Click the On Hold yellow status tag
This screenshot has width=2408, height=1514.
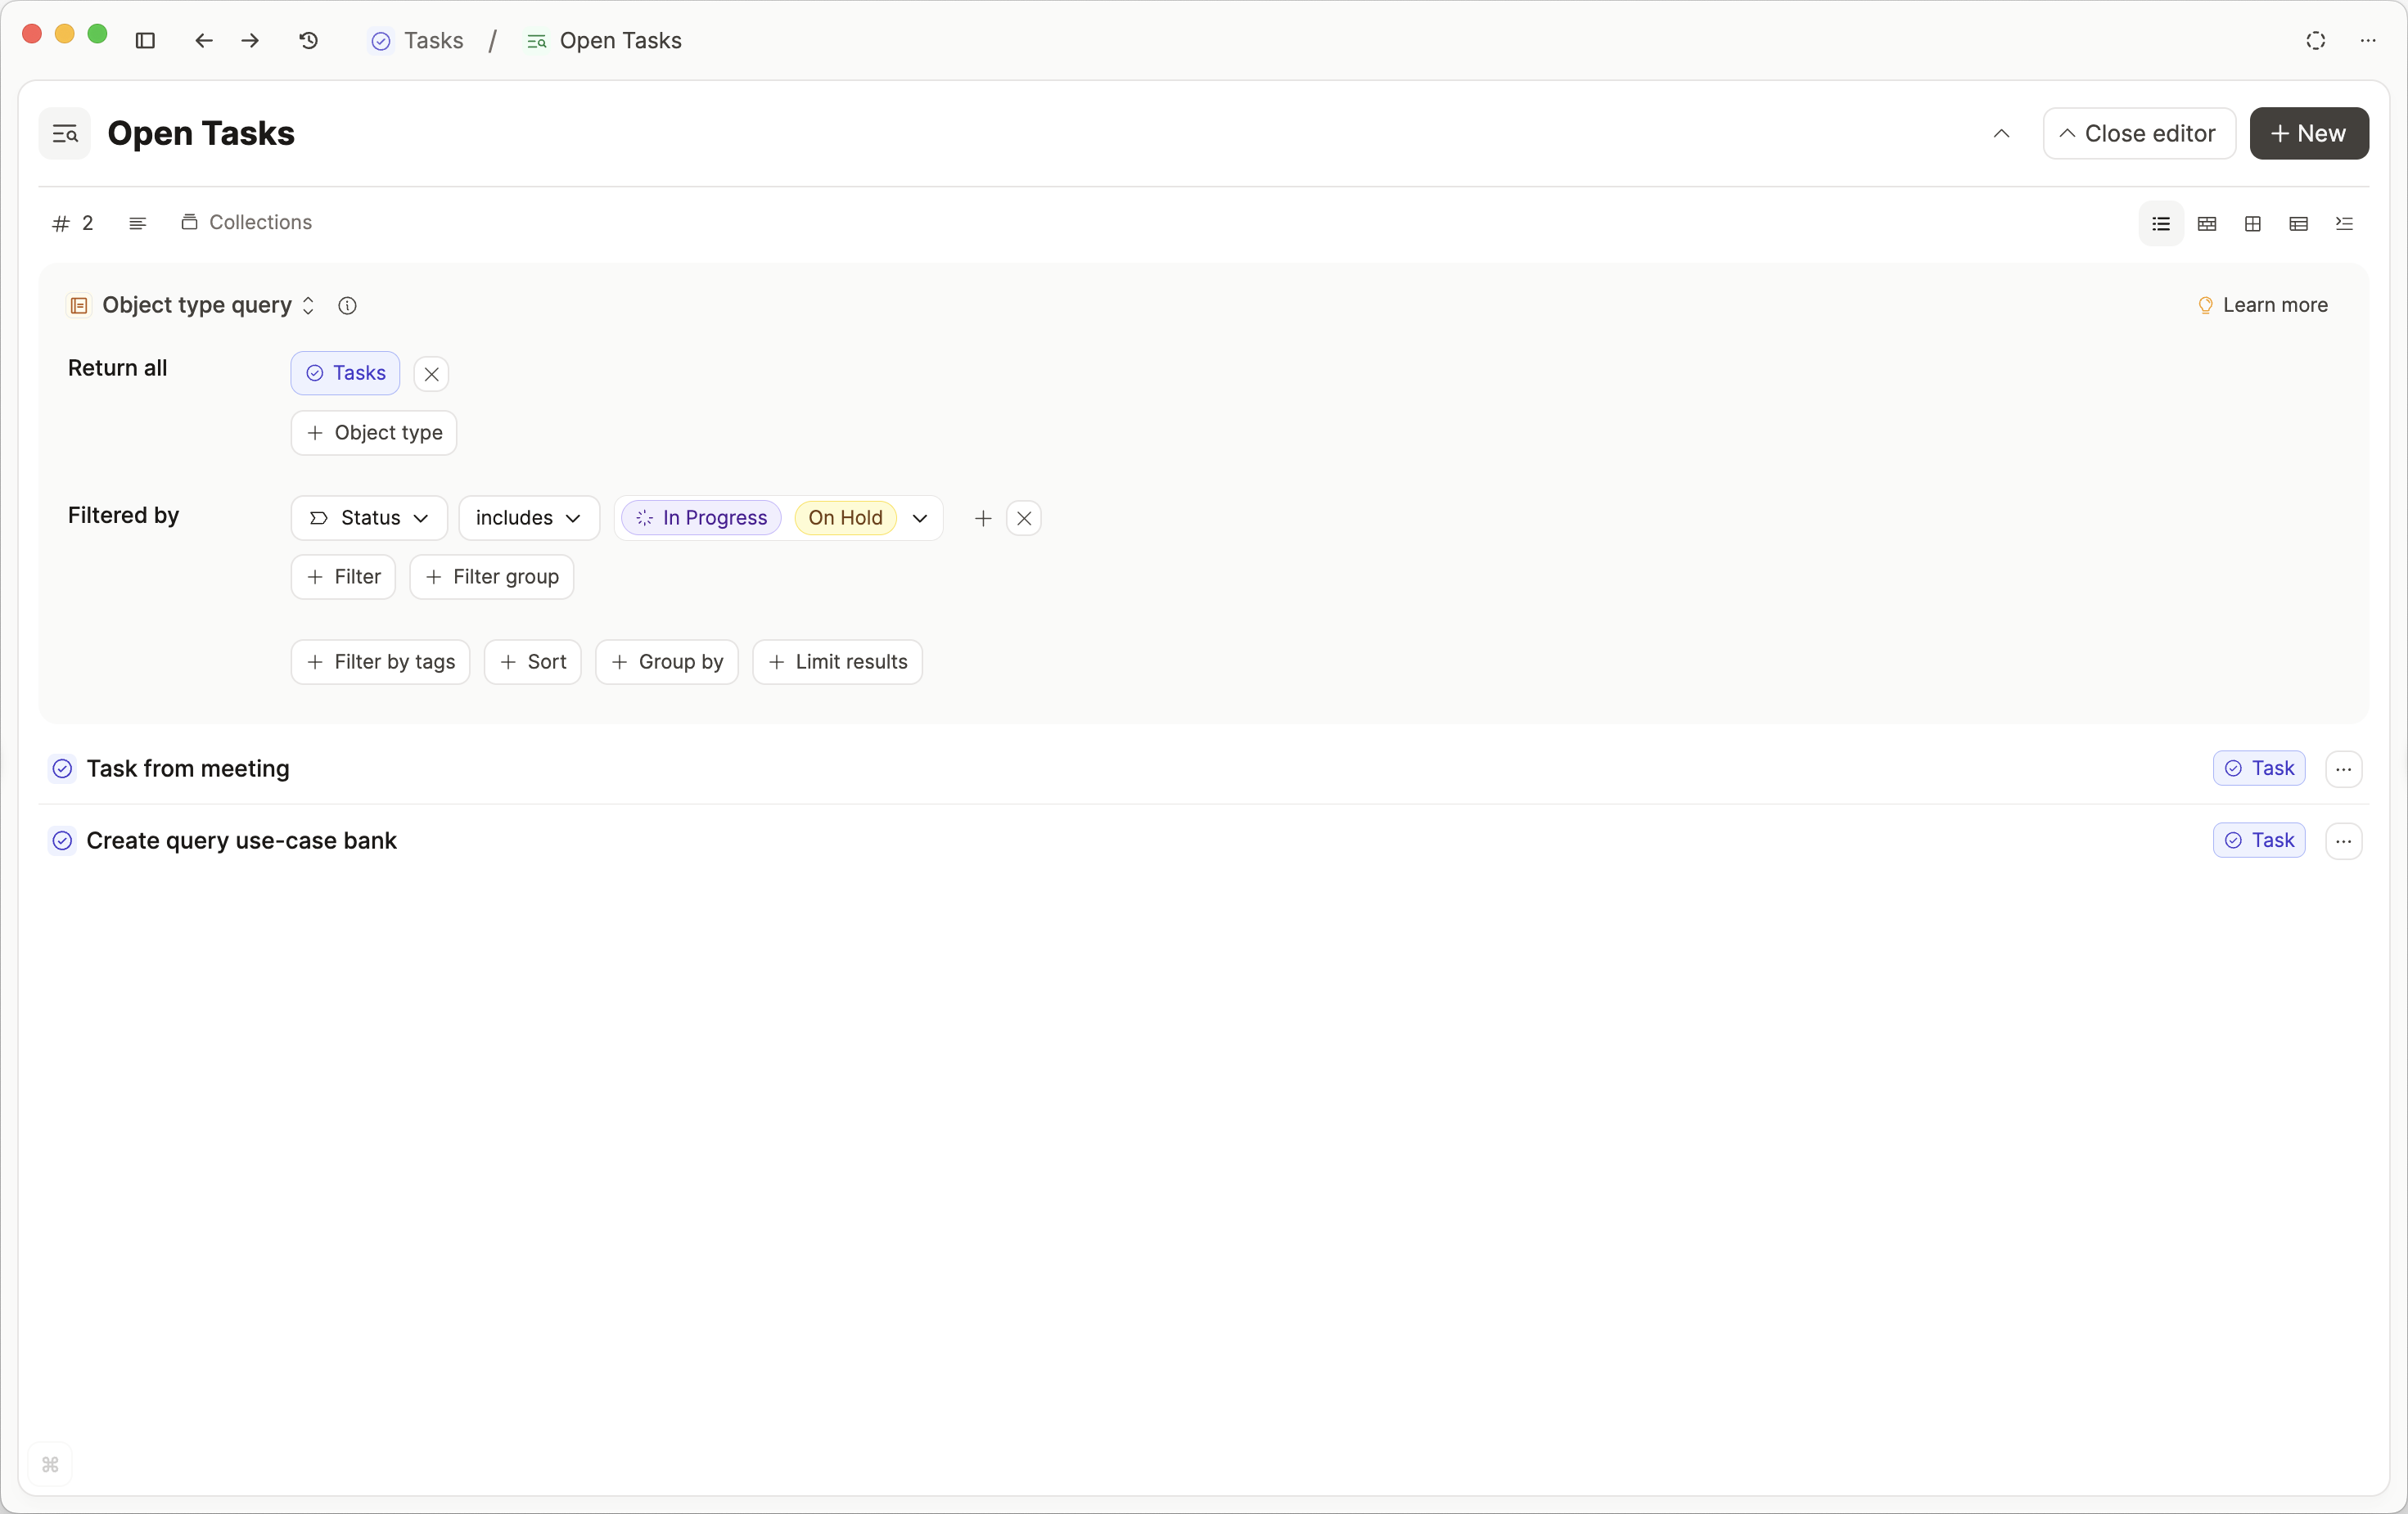click(x=845, y=517)
